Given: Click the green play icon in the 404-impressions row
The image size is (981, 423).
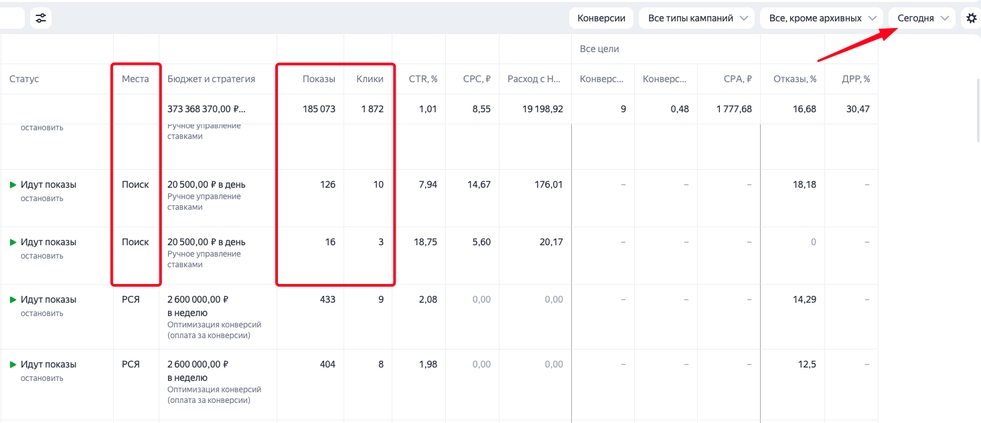Looking at the screenshot, I should [x=13, y=364].
